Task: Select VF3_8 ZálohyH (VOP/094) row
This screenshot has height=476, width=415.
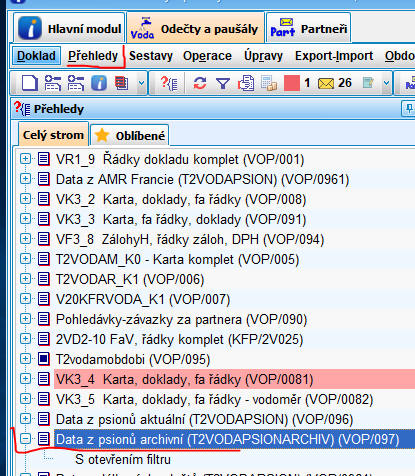Action: (x=190, y=239)
